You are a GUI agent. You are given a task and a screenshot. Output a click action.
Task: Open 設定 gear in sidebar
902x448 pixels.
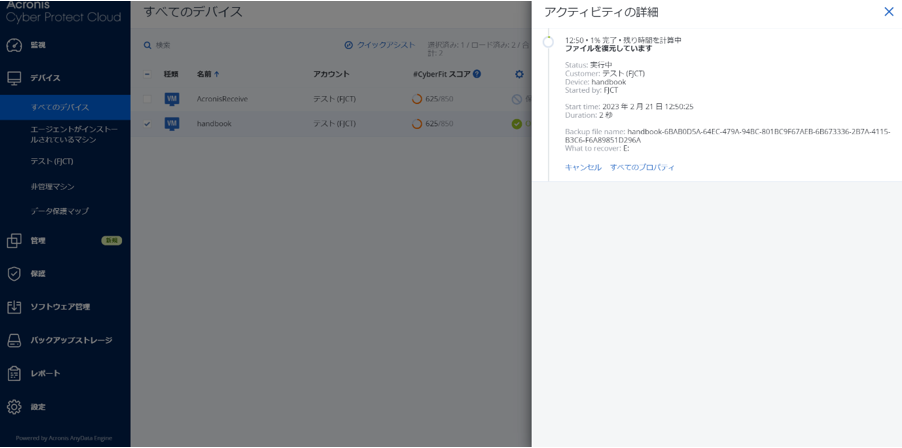point(14,407)
